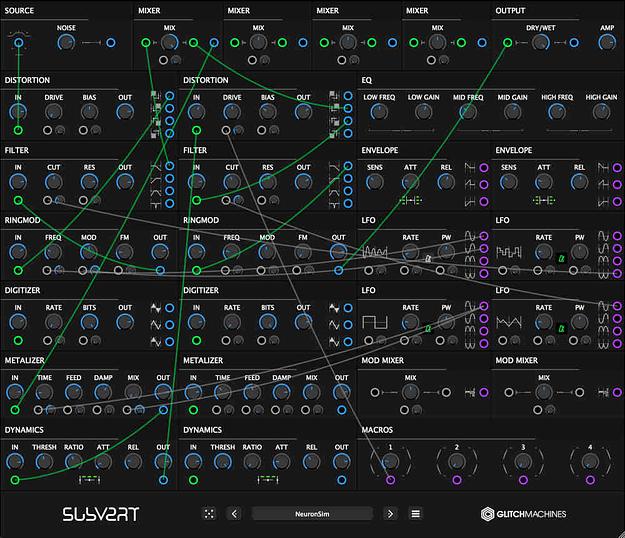Click the bandpass curve icon in right Filter

point(334,192)
